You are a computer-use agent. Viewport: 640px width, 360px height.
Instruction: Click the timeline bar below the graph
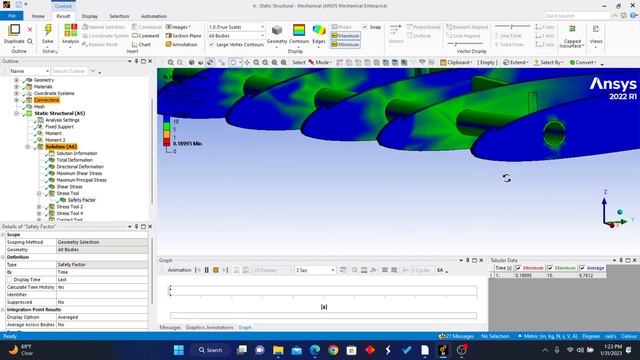[x=323, y=316]
